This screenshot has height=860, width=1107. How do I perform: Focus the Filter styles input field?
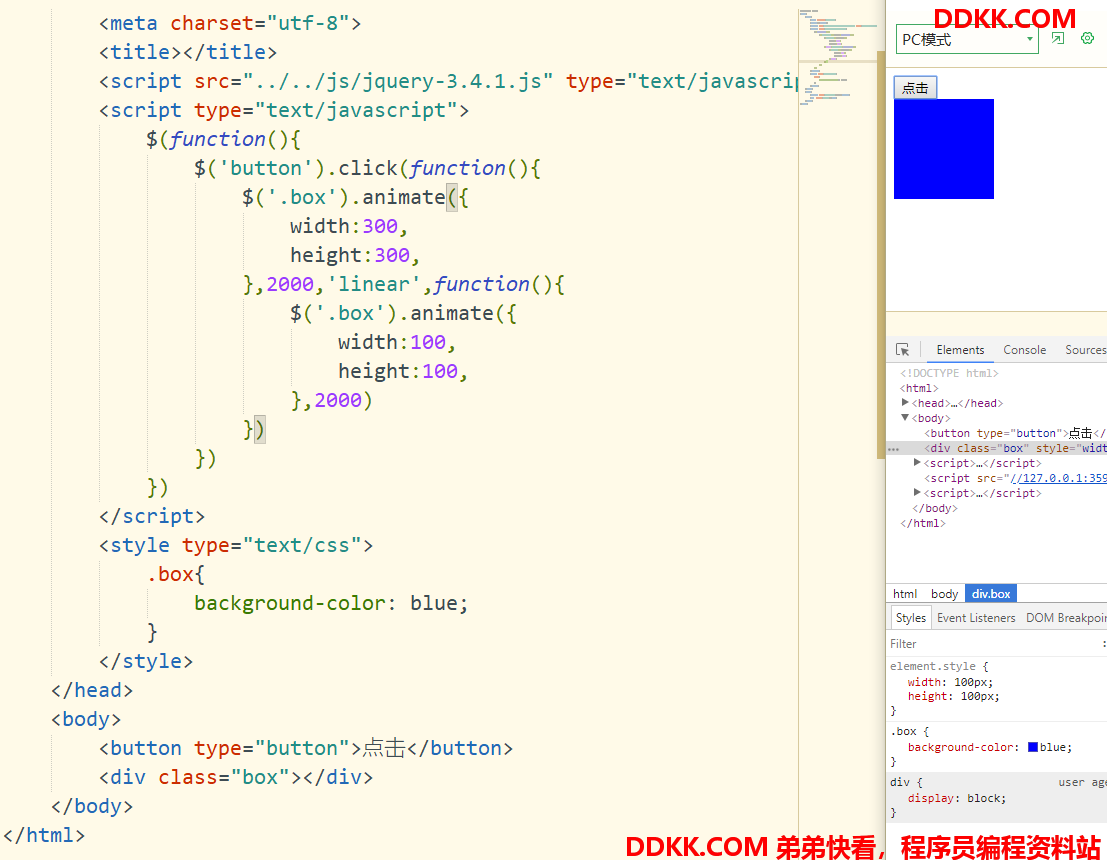pyautogui.click(x=992, y=643)
